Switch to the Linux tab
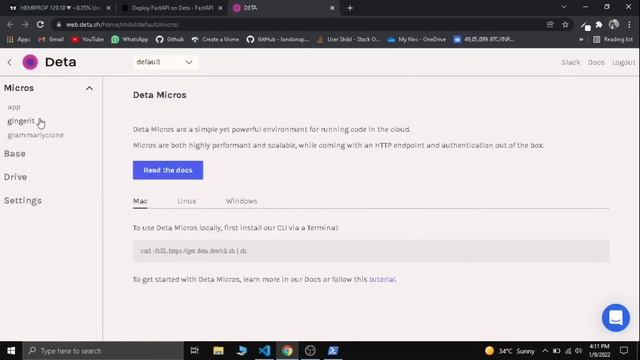The height and width of the screenshot is (360, 640). tap(187, 201)
